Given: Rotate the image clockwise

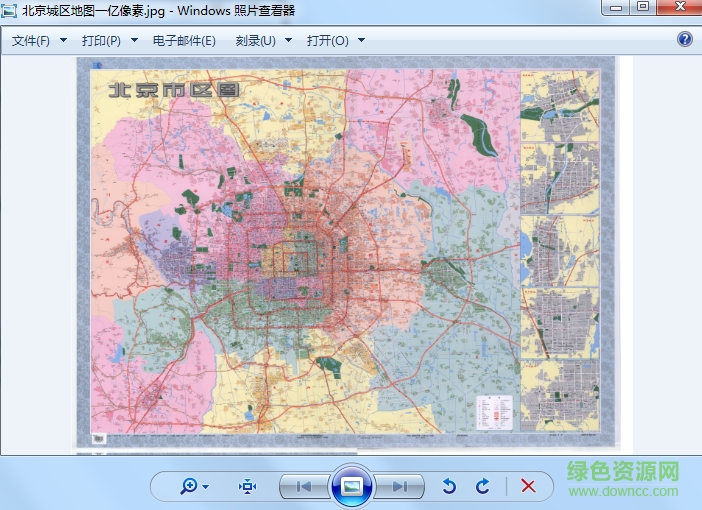Looking at the screenshot, I should 483,486.
